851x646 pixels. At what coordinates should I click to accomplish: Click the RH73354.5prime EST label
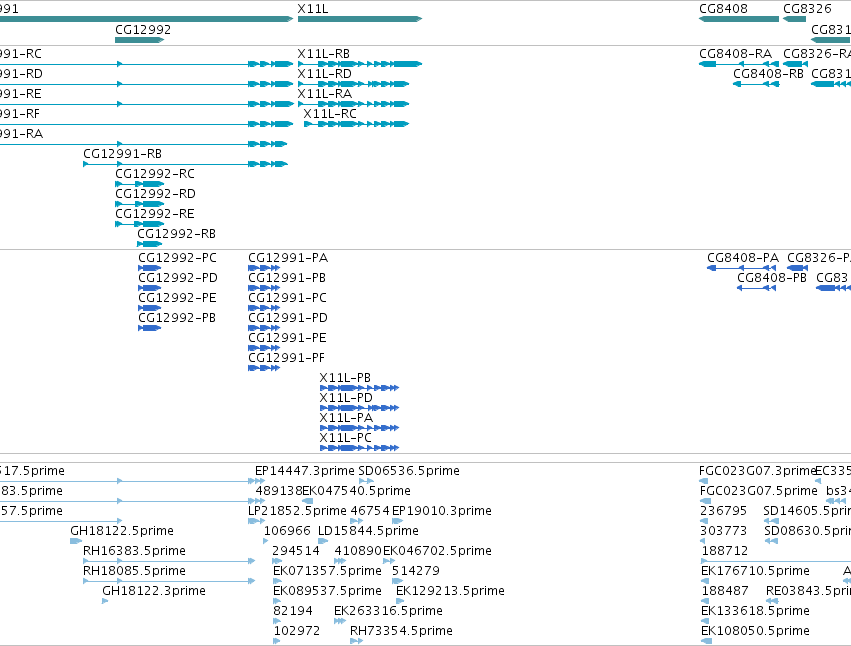(x=402, y=632)
